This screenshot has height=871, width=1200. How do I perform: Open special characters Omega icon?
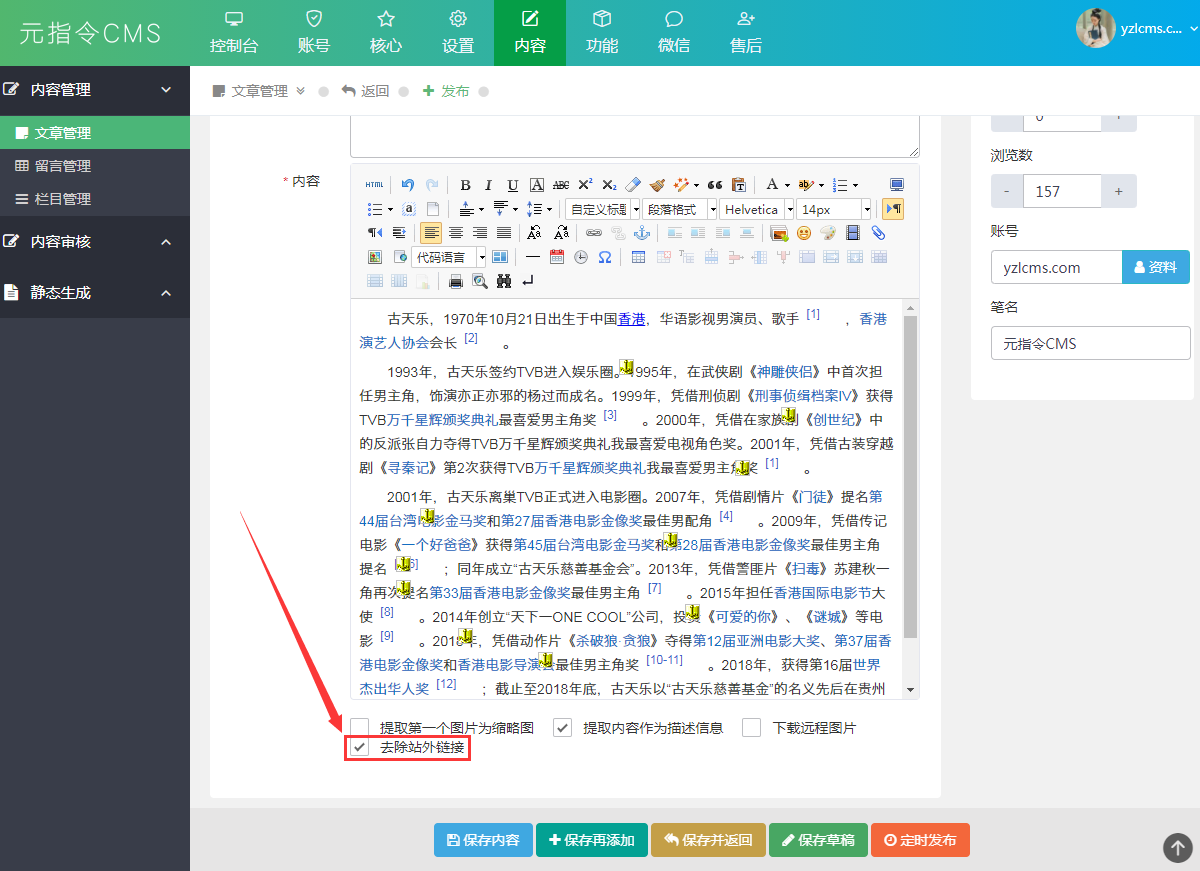[604, 257]
